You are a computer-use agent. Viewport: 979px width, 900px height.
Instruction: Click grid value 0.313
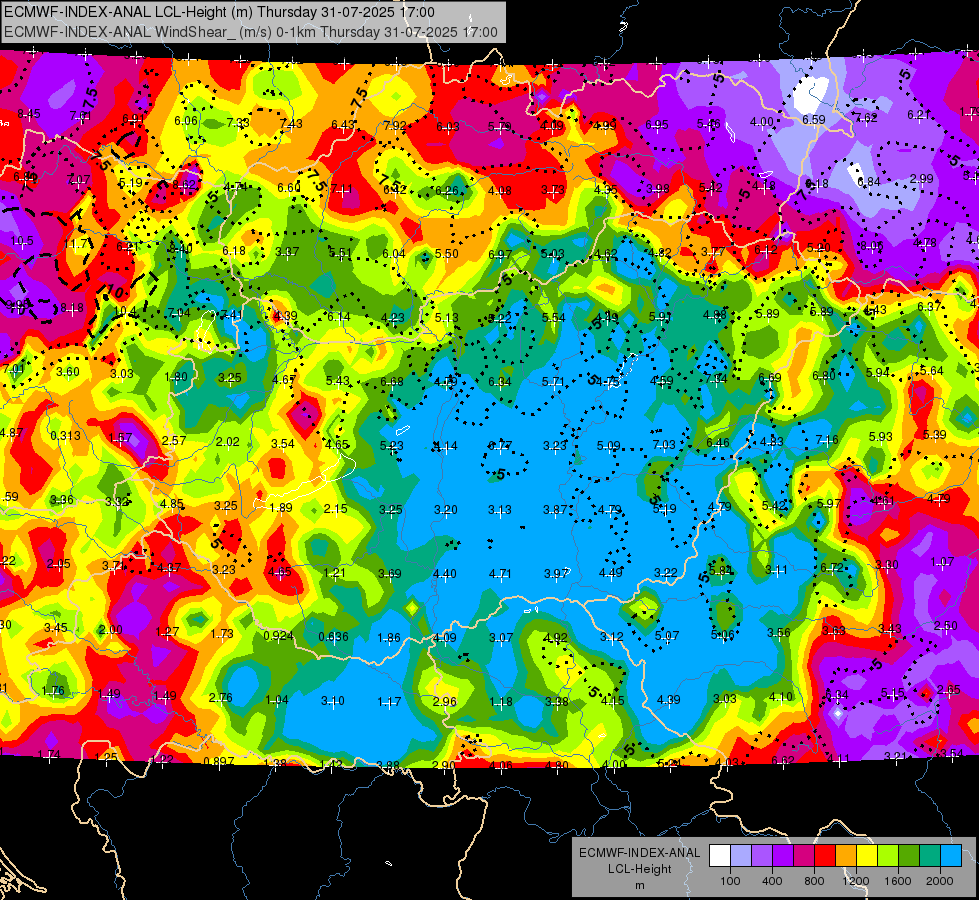(x=65, y=435)
